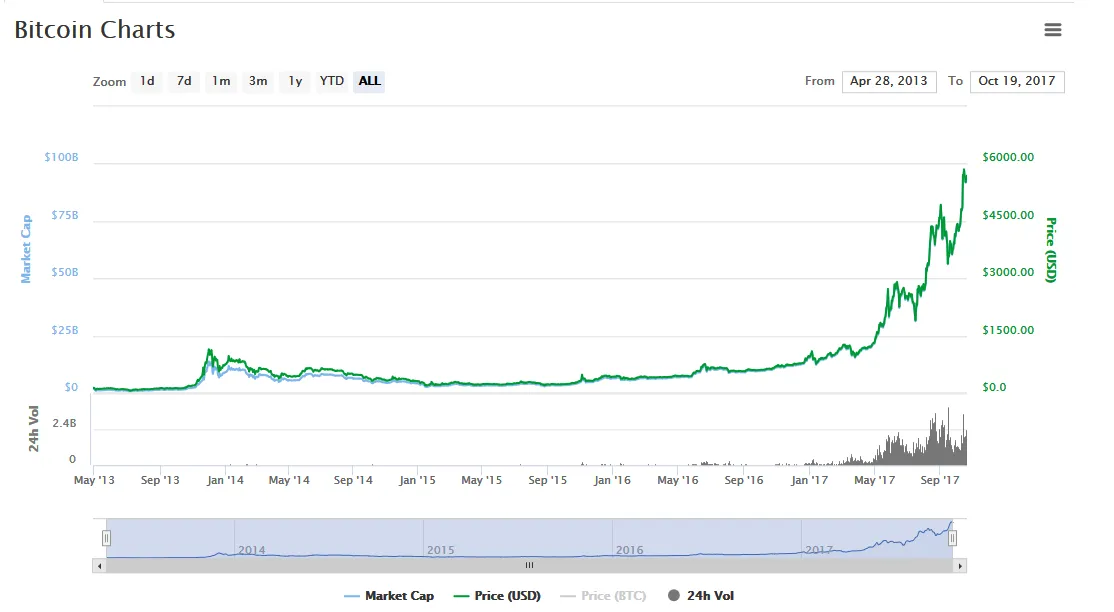Click the 24h Vol axis title
The width and height of the screenshot is (1114, 612).
(x=33, y=429)
